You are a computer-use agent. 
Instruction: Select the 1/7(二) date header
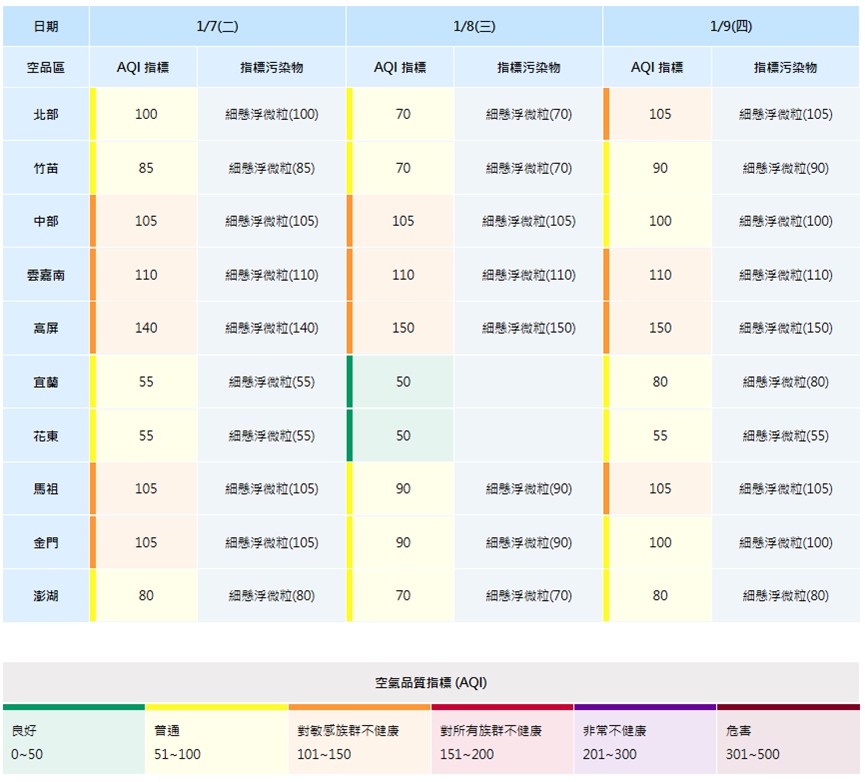[x=217, y=26]
